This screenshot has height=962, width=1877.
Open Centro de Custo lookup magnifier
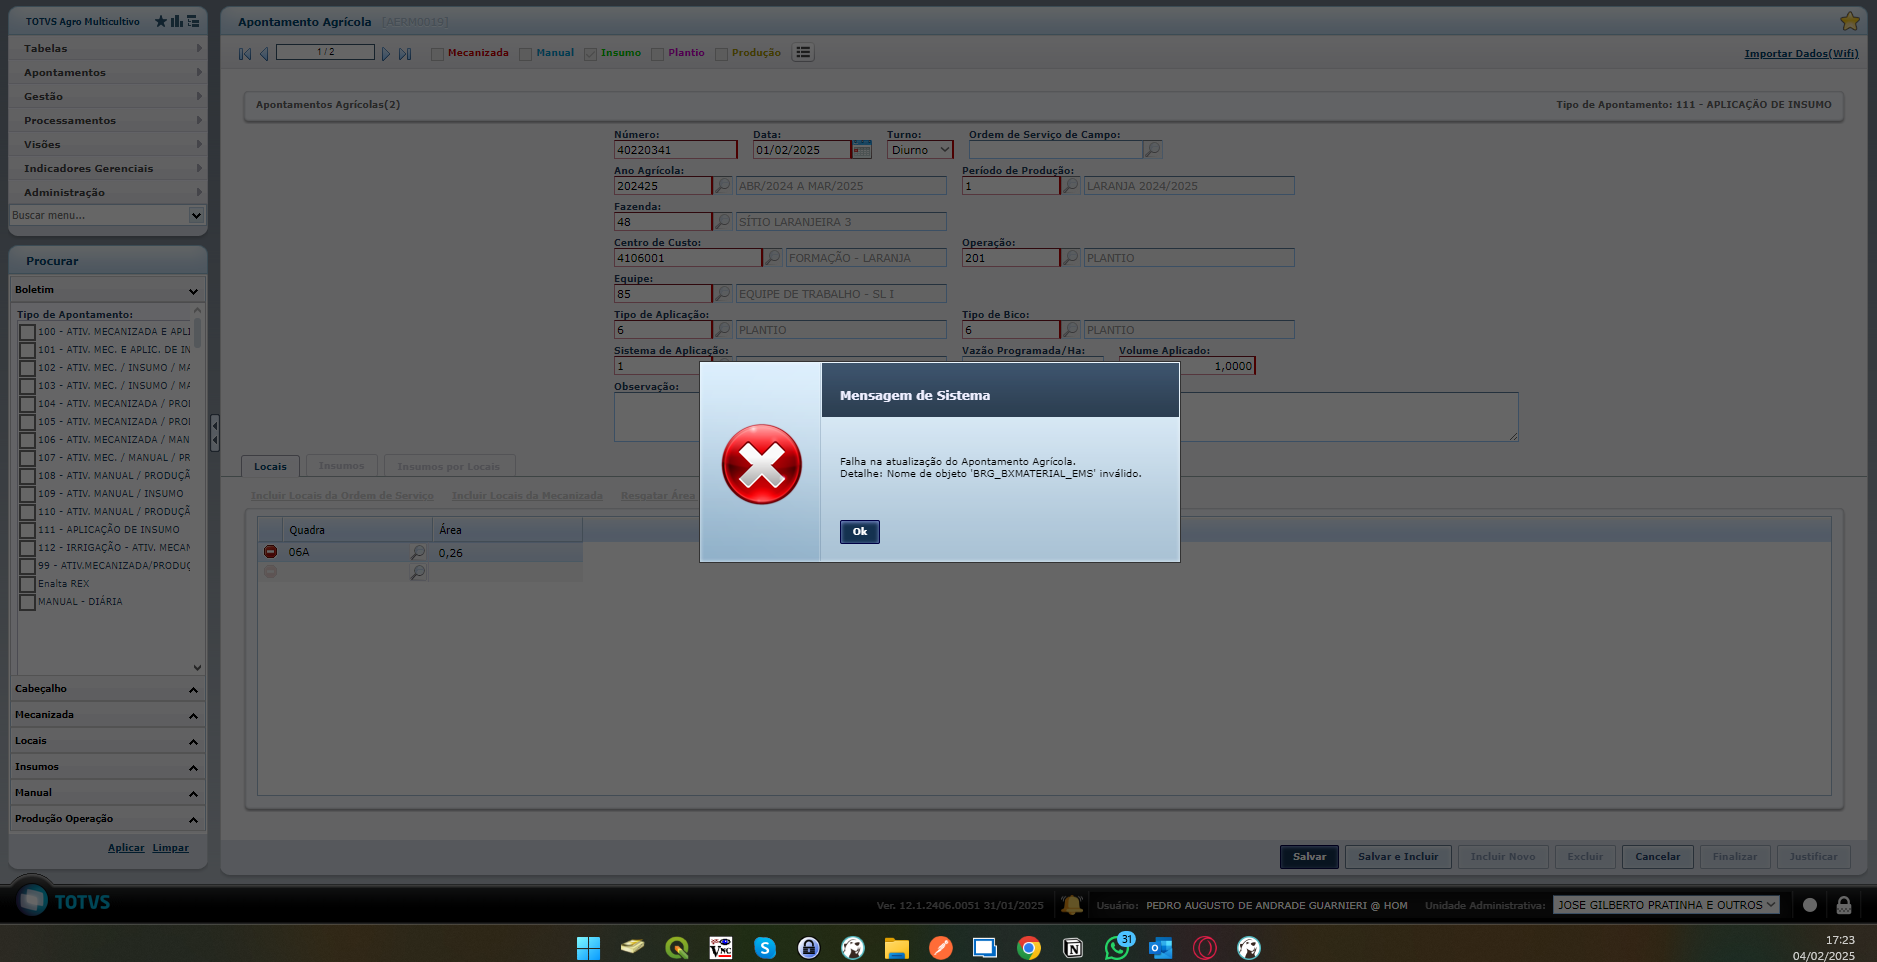pos(773,258)
